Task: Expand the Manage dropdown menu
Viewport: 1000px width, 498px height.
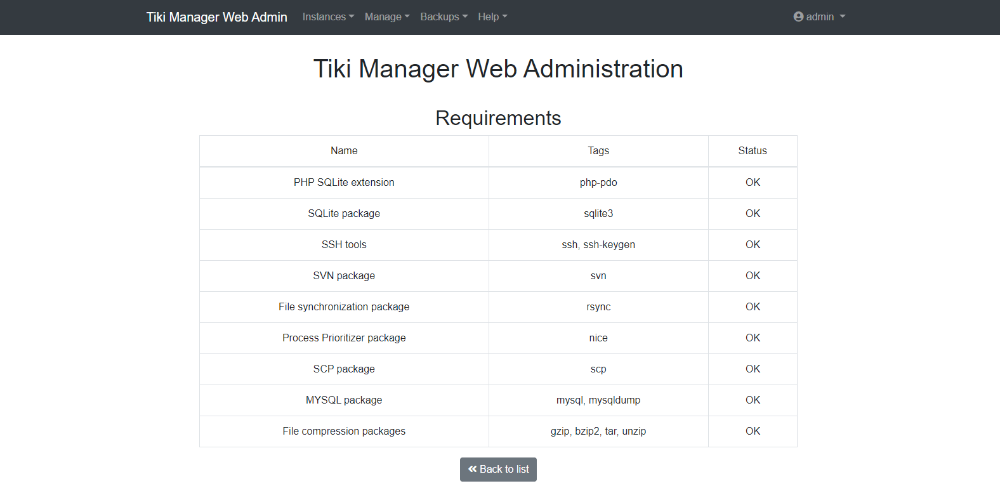Action: click(x=386, y=17)
